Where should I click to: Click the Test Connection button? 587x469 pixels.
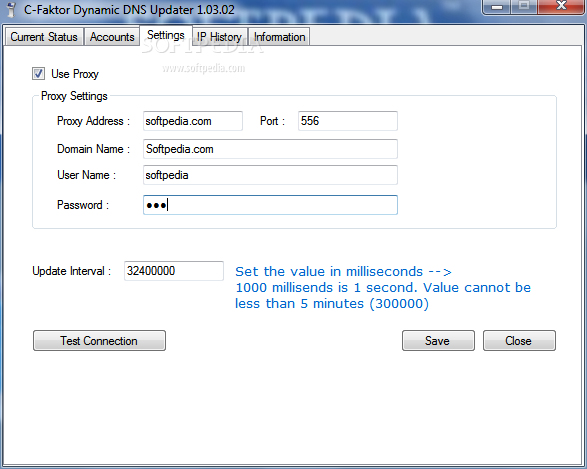click(99, 341)
